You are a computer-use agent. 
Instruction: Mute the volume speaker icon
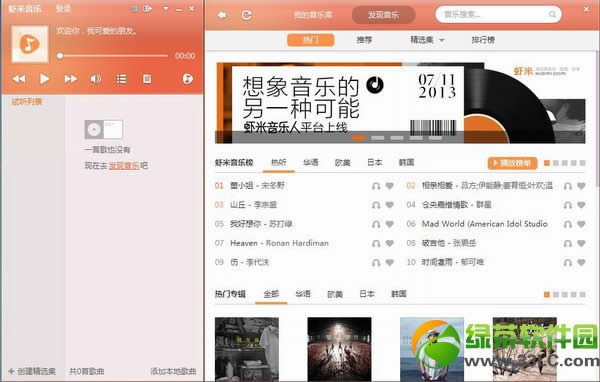(96, 79)
